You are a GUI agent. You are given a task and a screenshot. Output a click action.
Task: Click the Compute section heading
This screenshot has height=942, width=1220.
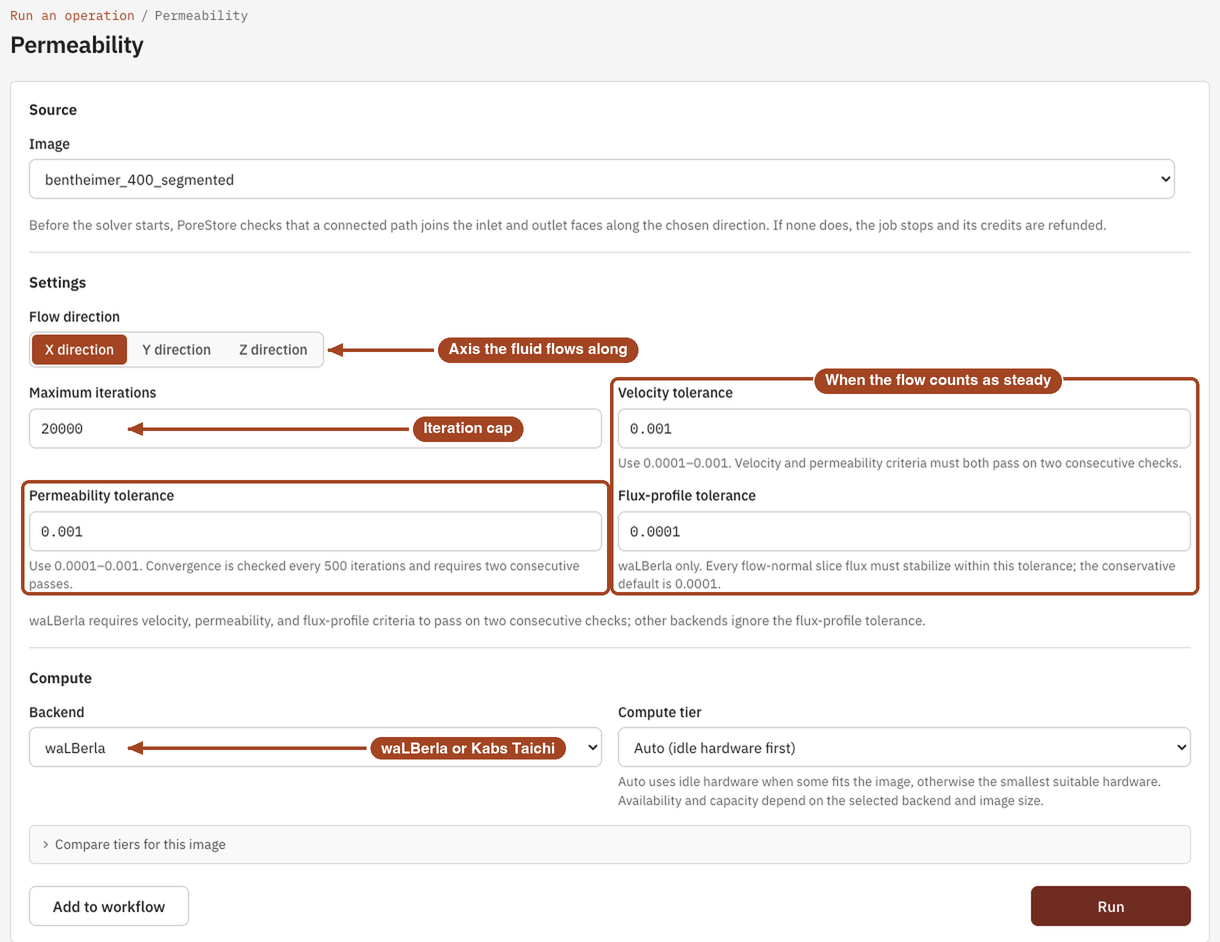60,678
